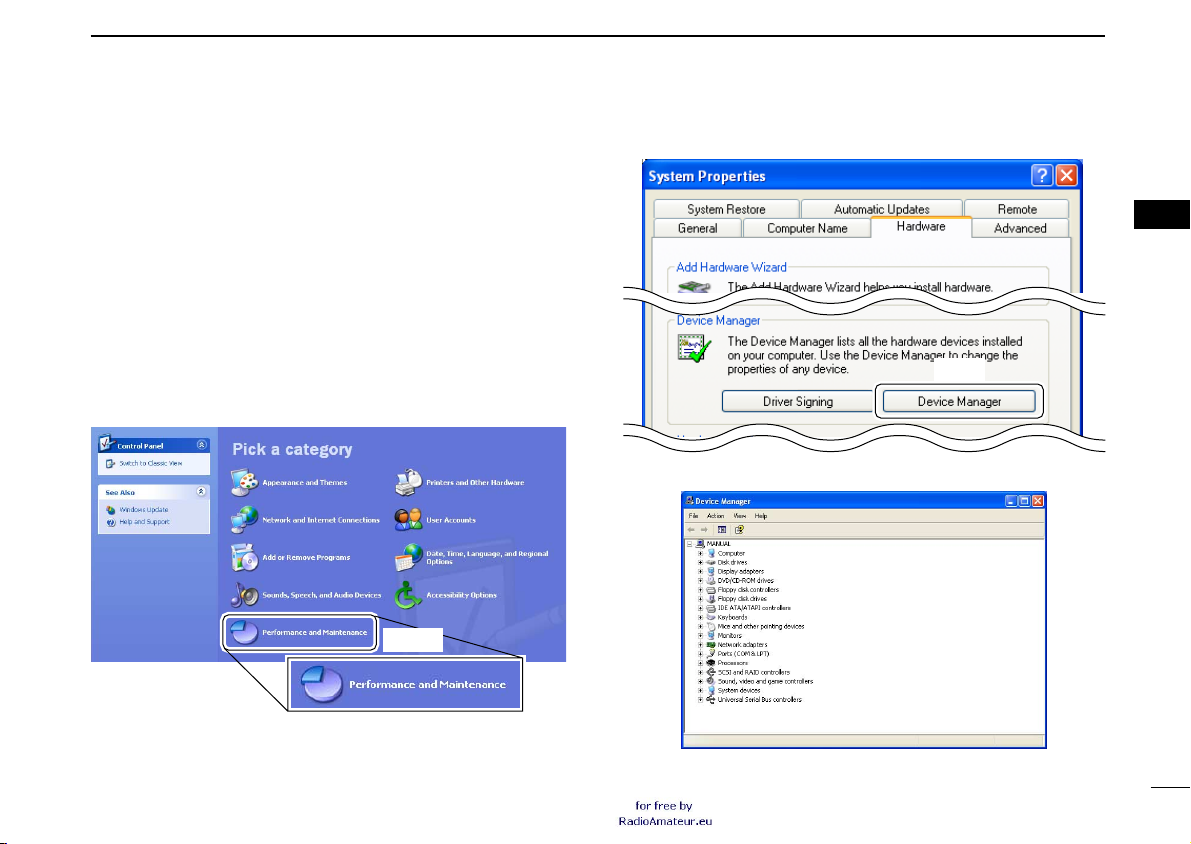Click the Universal Serial Bus controllers icon
Viewport: 1191px width, 844px height.
click(x=711, y=700)
